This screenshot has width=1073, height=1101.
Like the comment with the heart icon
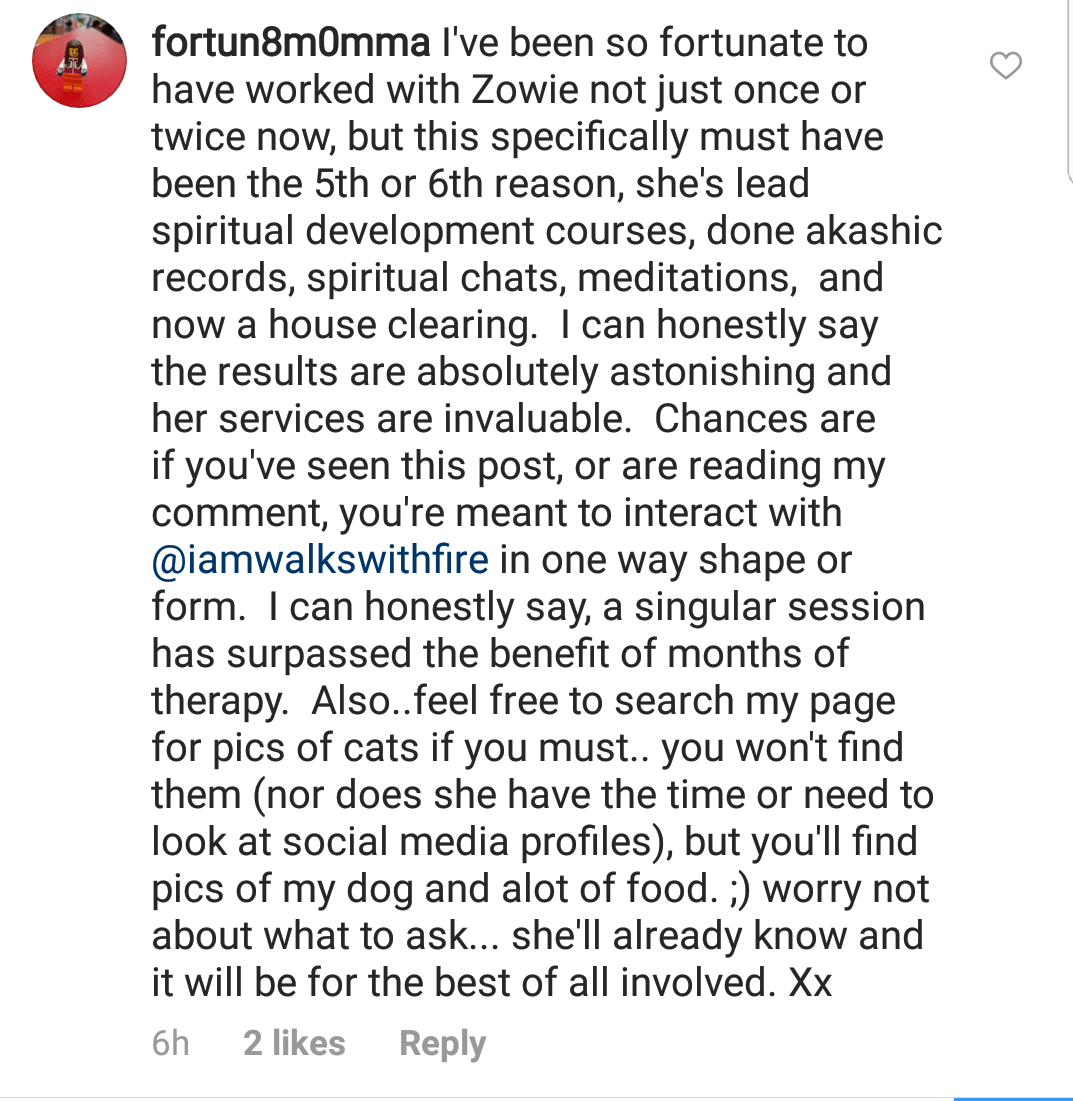coord(1005,66)
